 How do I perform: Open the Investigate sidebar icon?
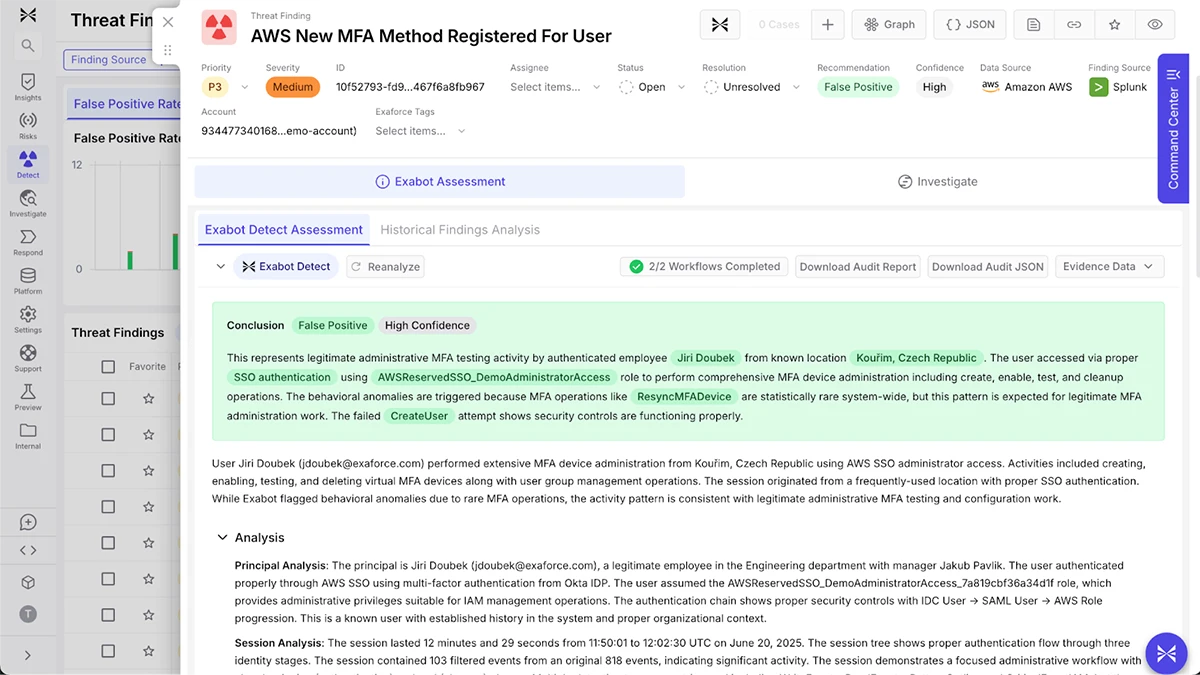tap(28, 203)
